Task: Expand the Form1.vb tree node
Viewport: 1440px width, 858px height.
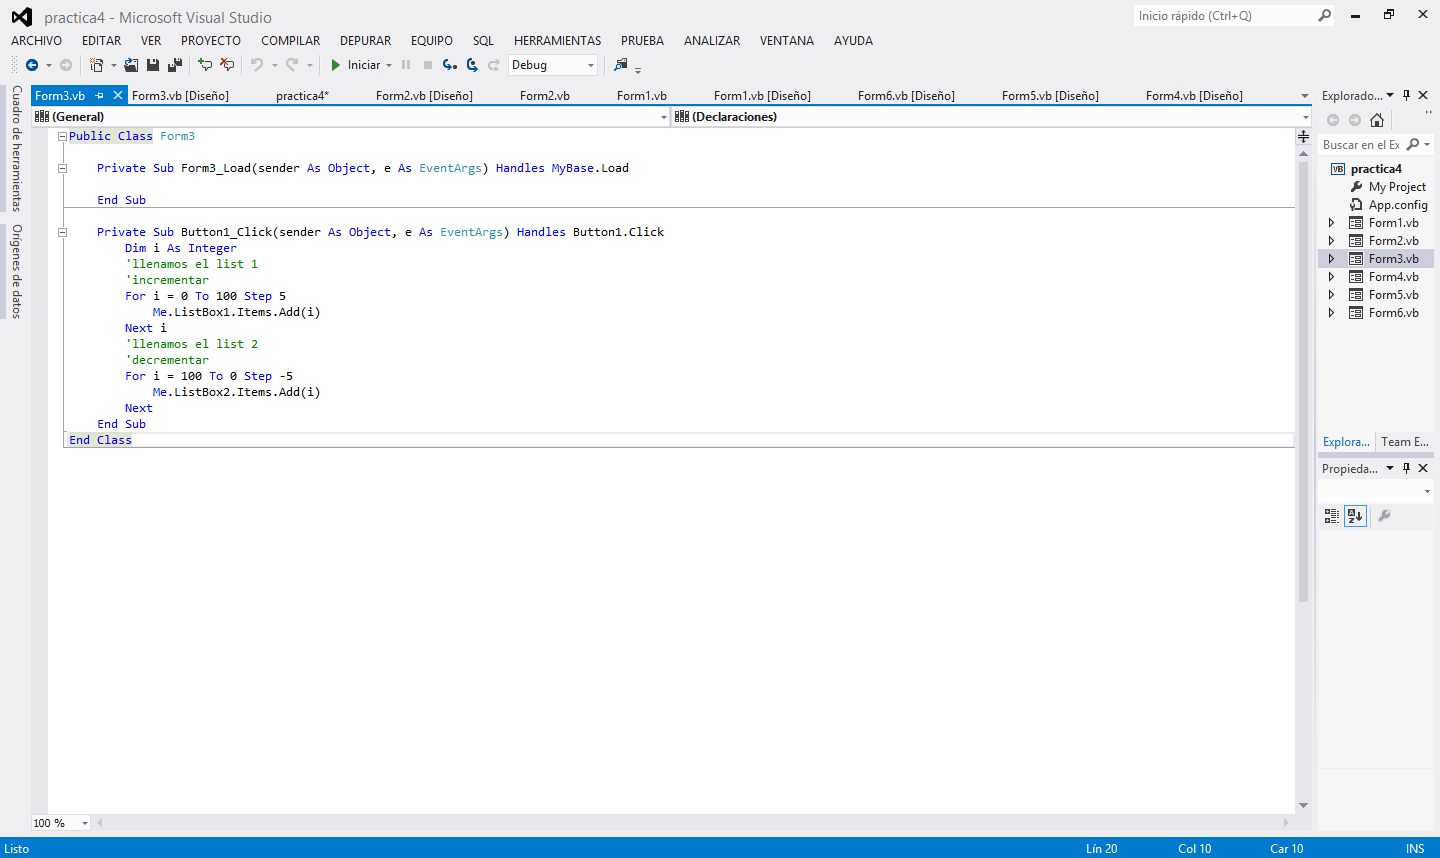Action: (1331, 222)
